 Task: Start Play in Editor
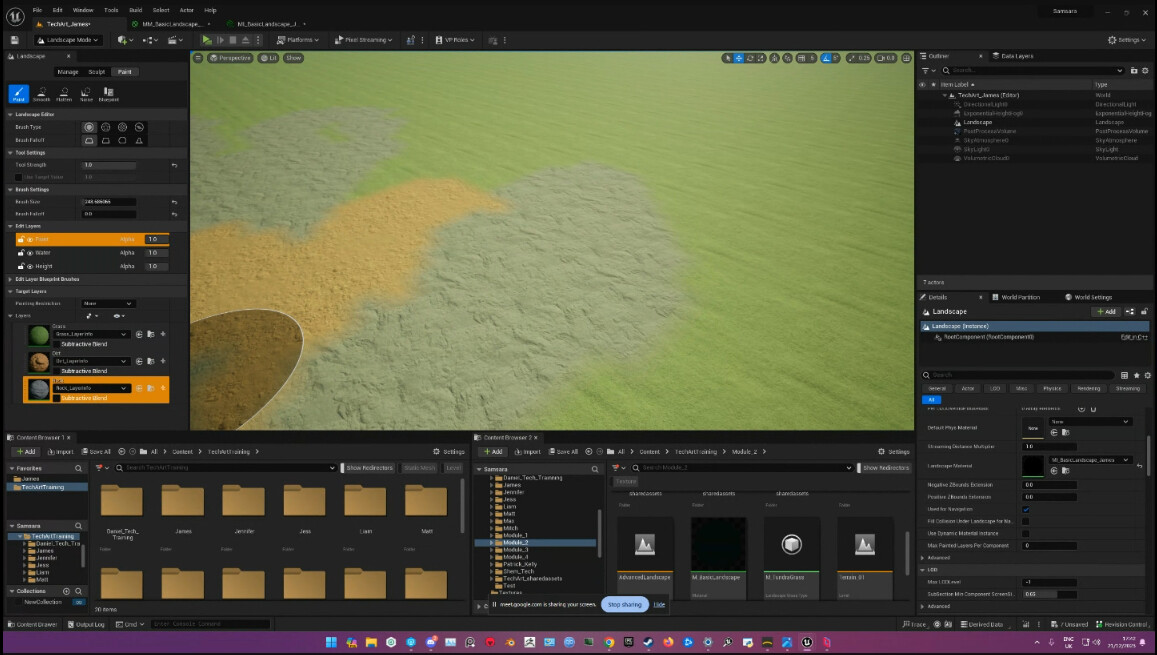click(x=207, y=40)
